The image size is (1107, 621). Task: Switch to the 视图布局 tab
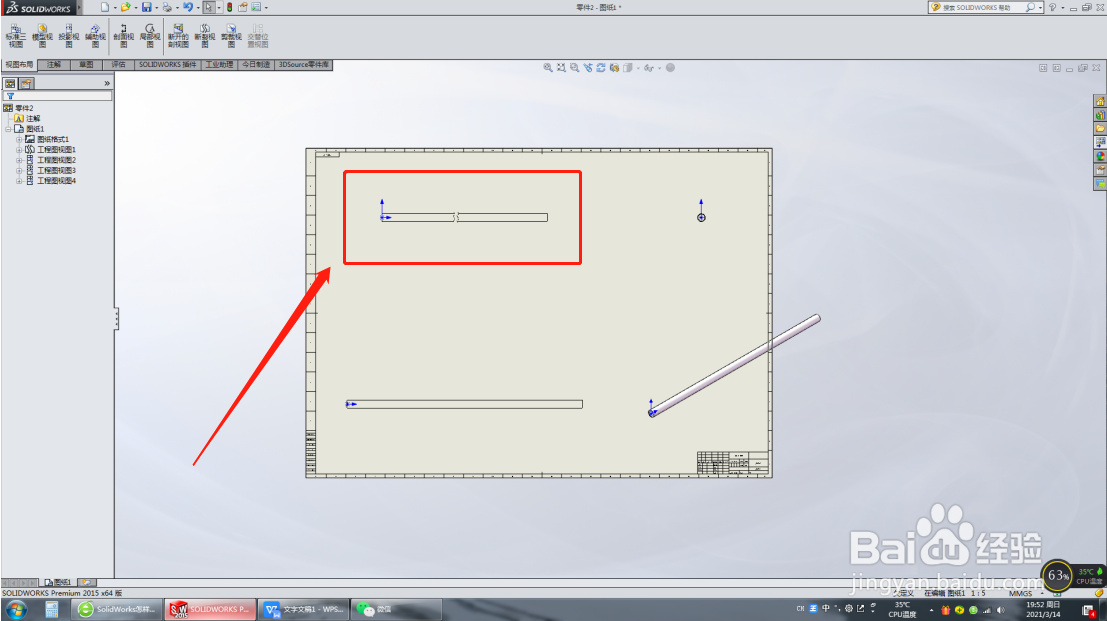pos(19,65)
